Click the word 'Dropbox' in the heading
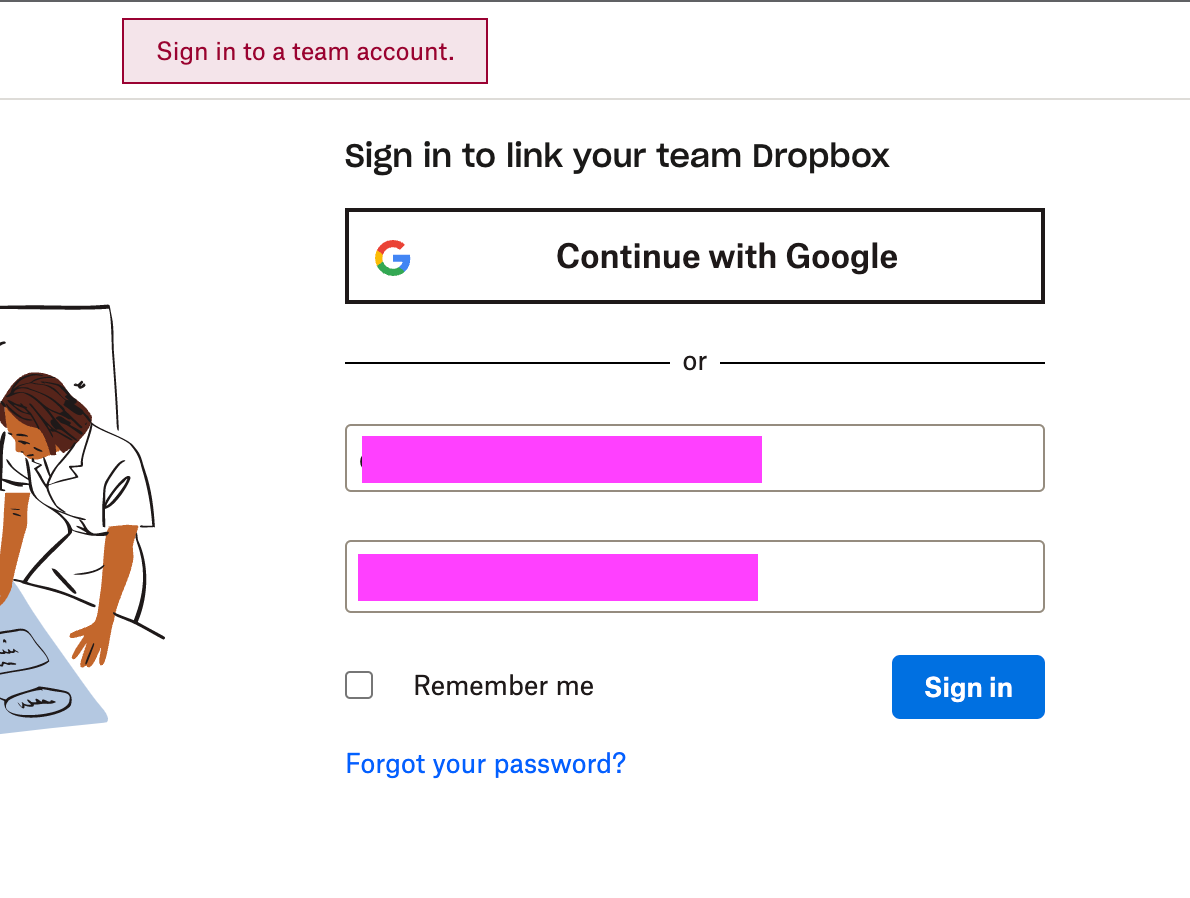 tap(820, 157)
